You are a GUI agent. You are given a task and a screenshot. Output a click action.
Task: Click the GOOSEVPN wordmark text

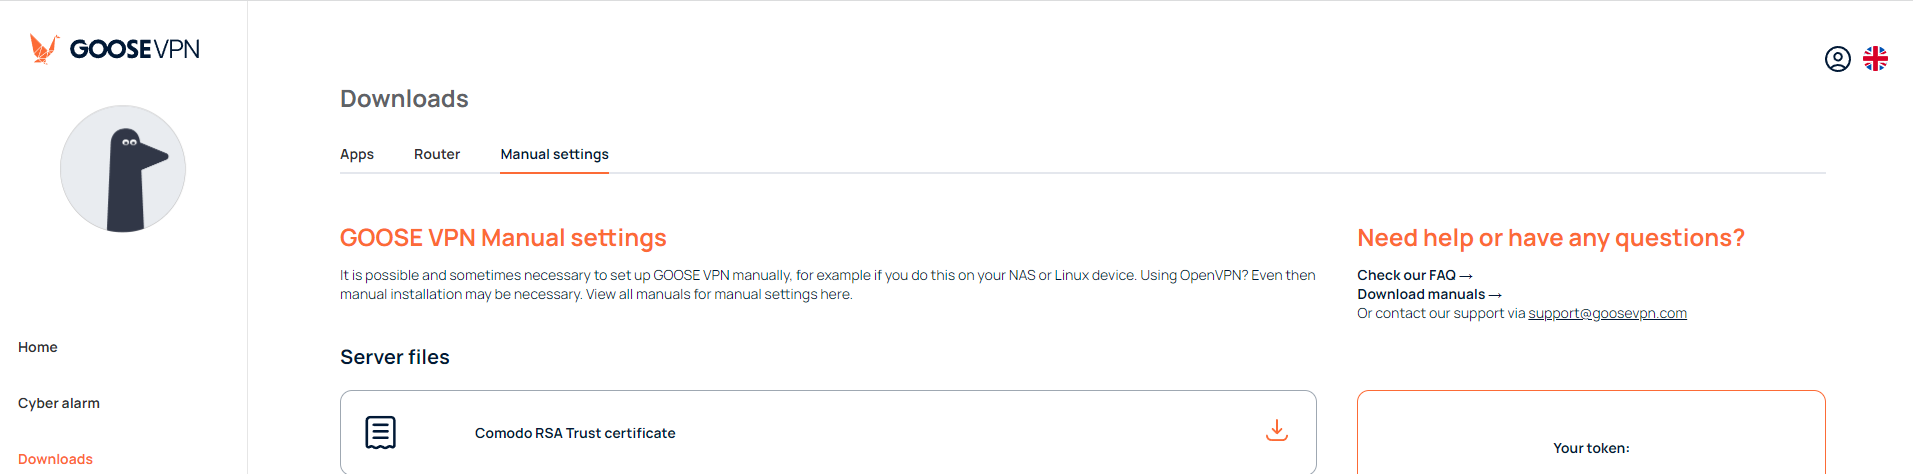coord(135,49)
